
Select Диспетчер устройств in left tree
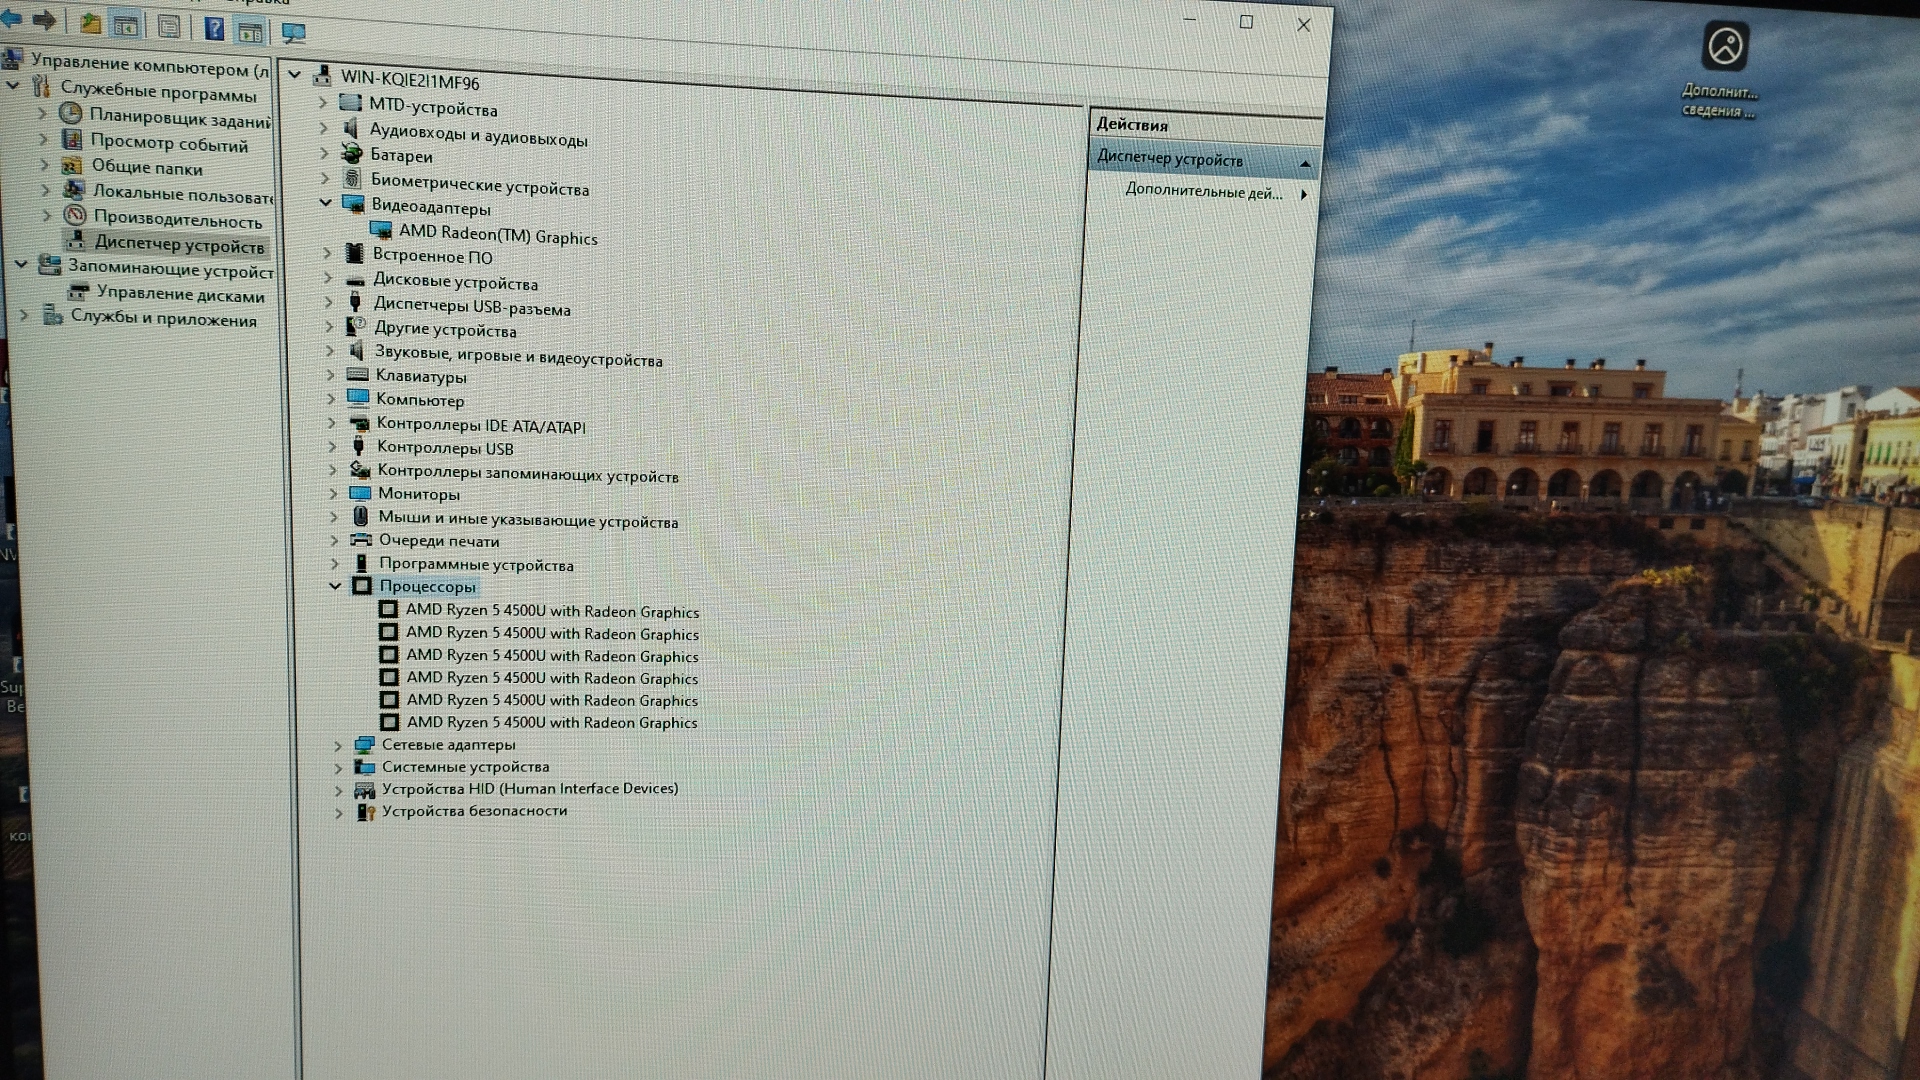click(x=178, y=244)
